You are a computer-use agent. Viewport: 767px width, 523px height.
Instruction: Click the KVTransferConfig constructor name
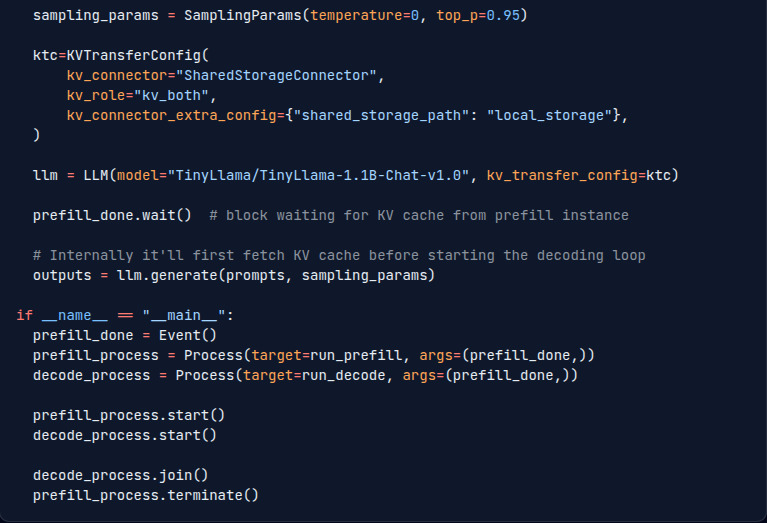133,55
